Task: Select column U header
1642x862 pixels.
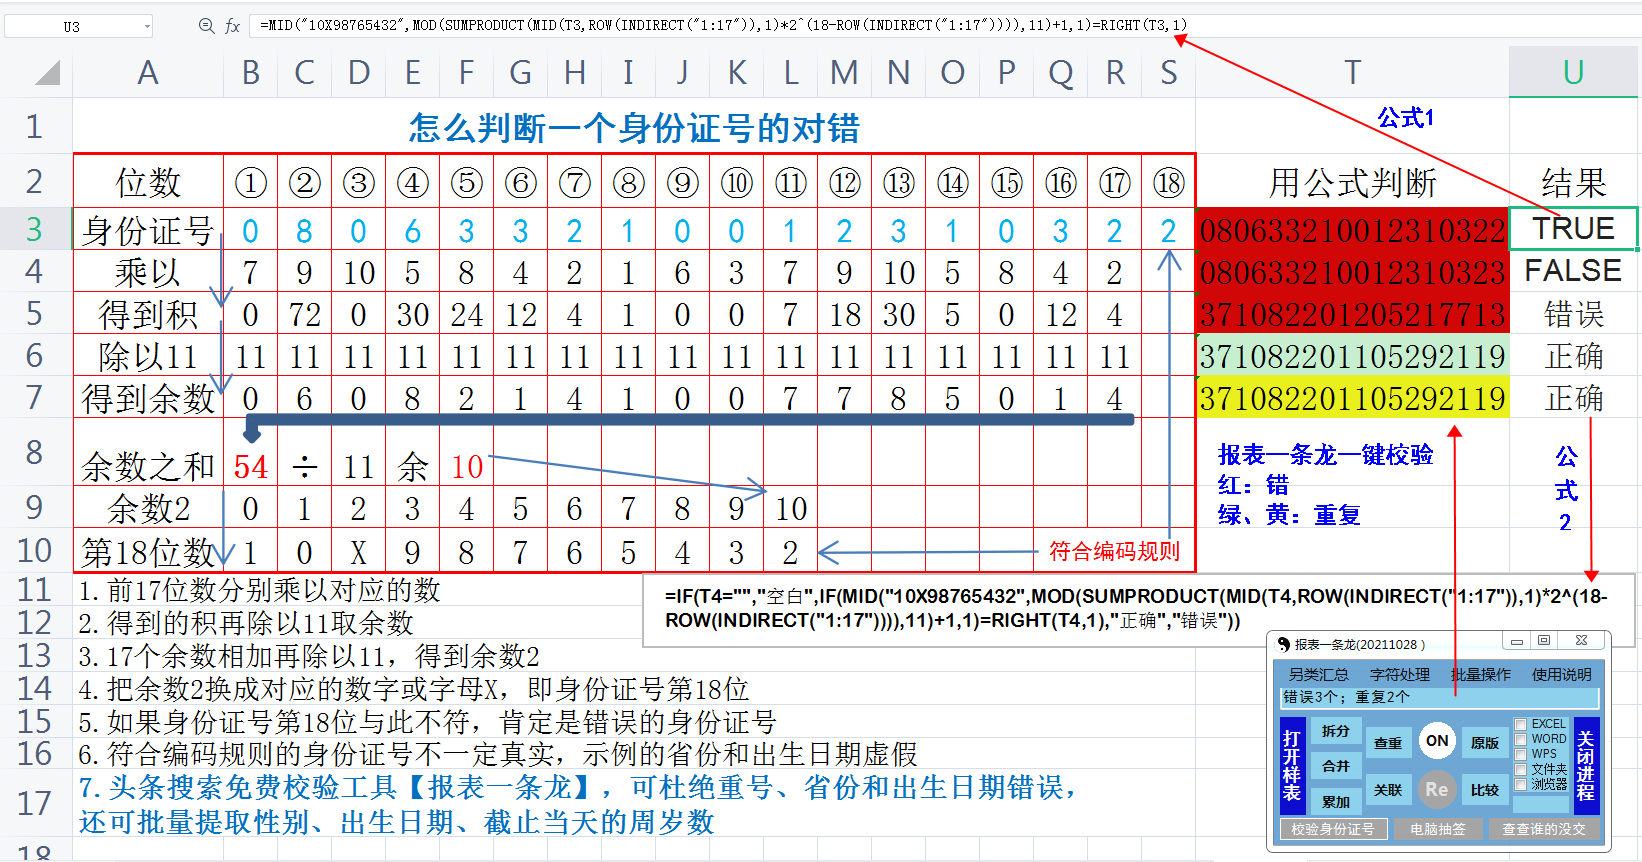Action: [1573, 72]
